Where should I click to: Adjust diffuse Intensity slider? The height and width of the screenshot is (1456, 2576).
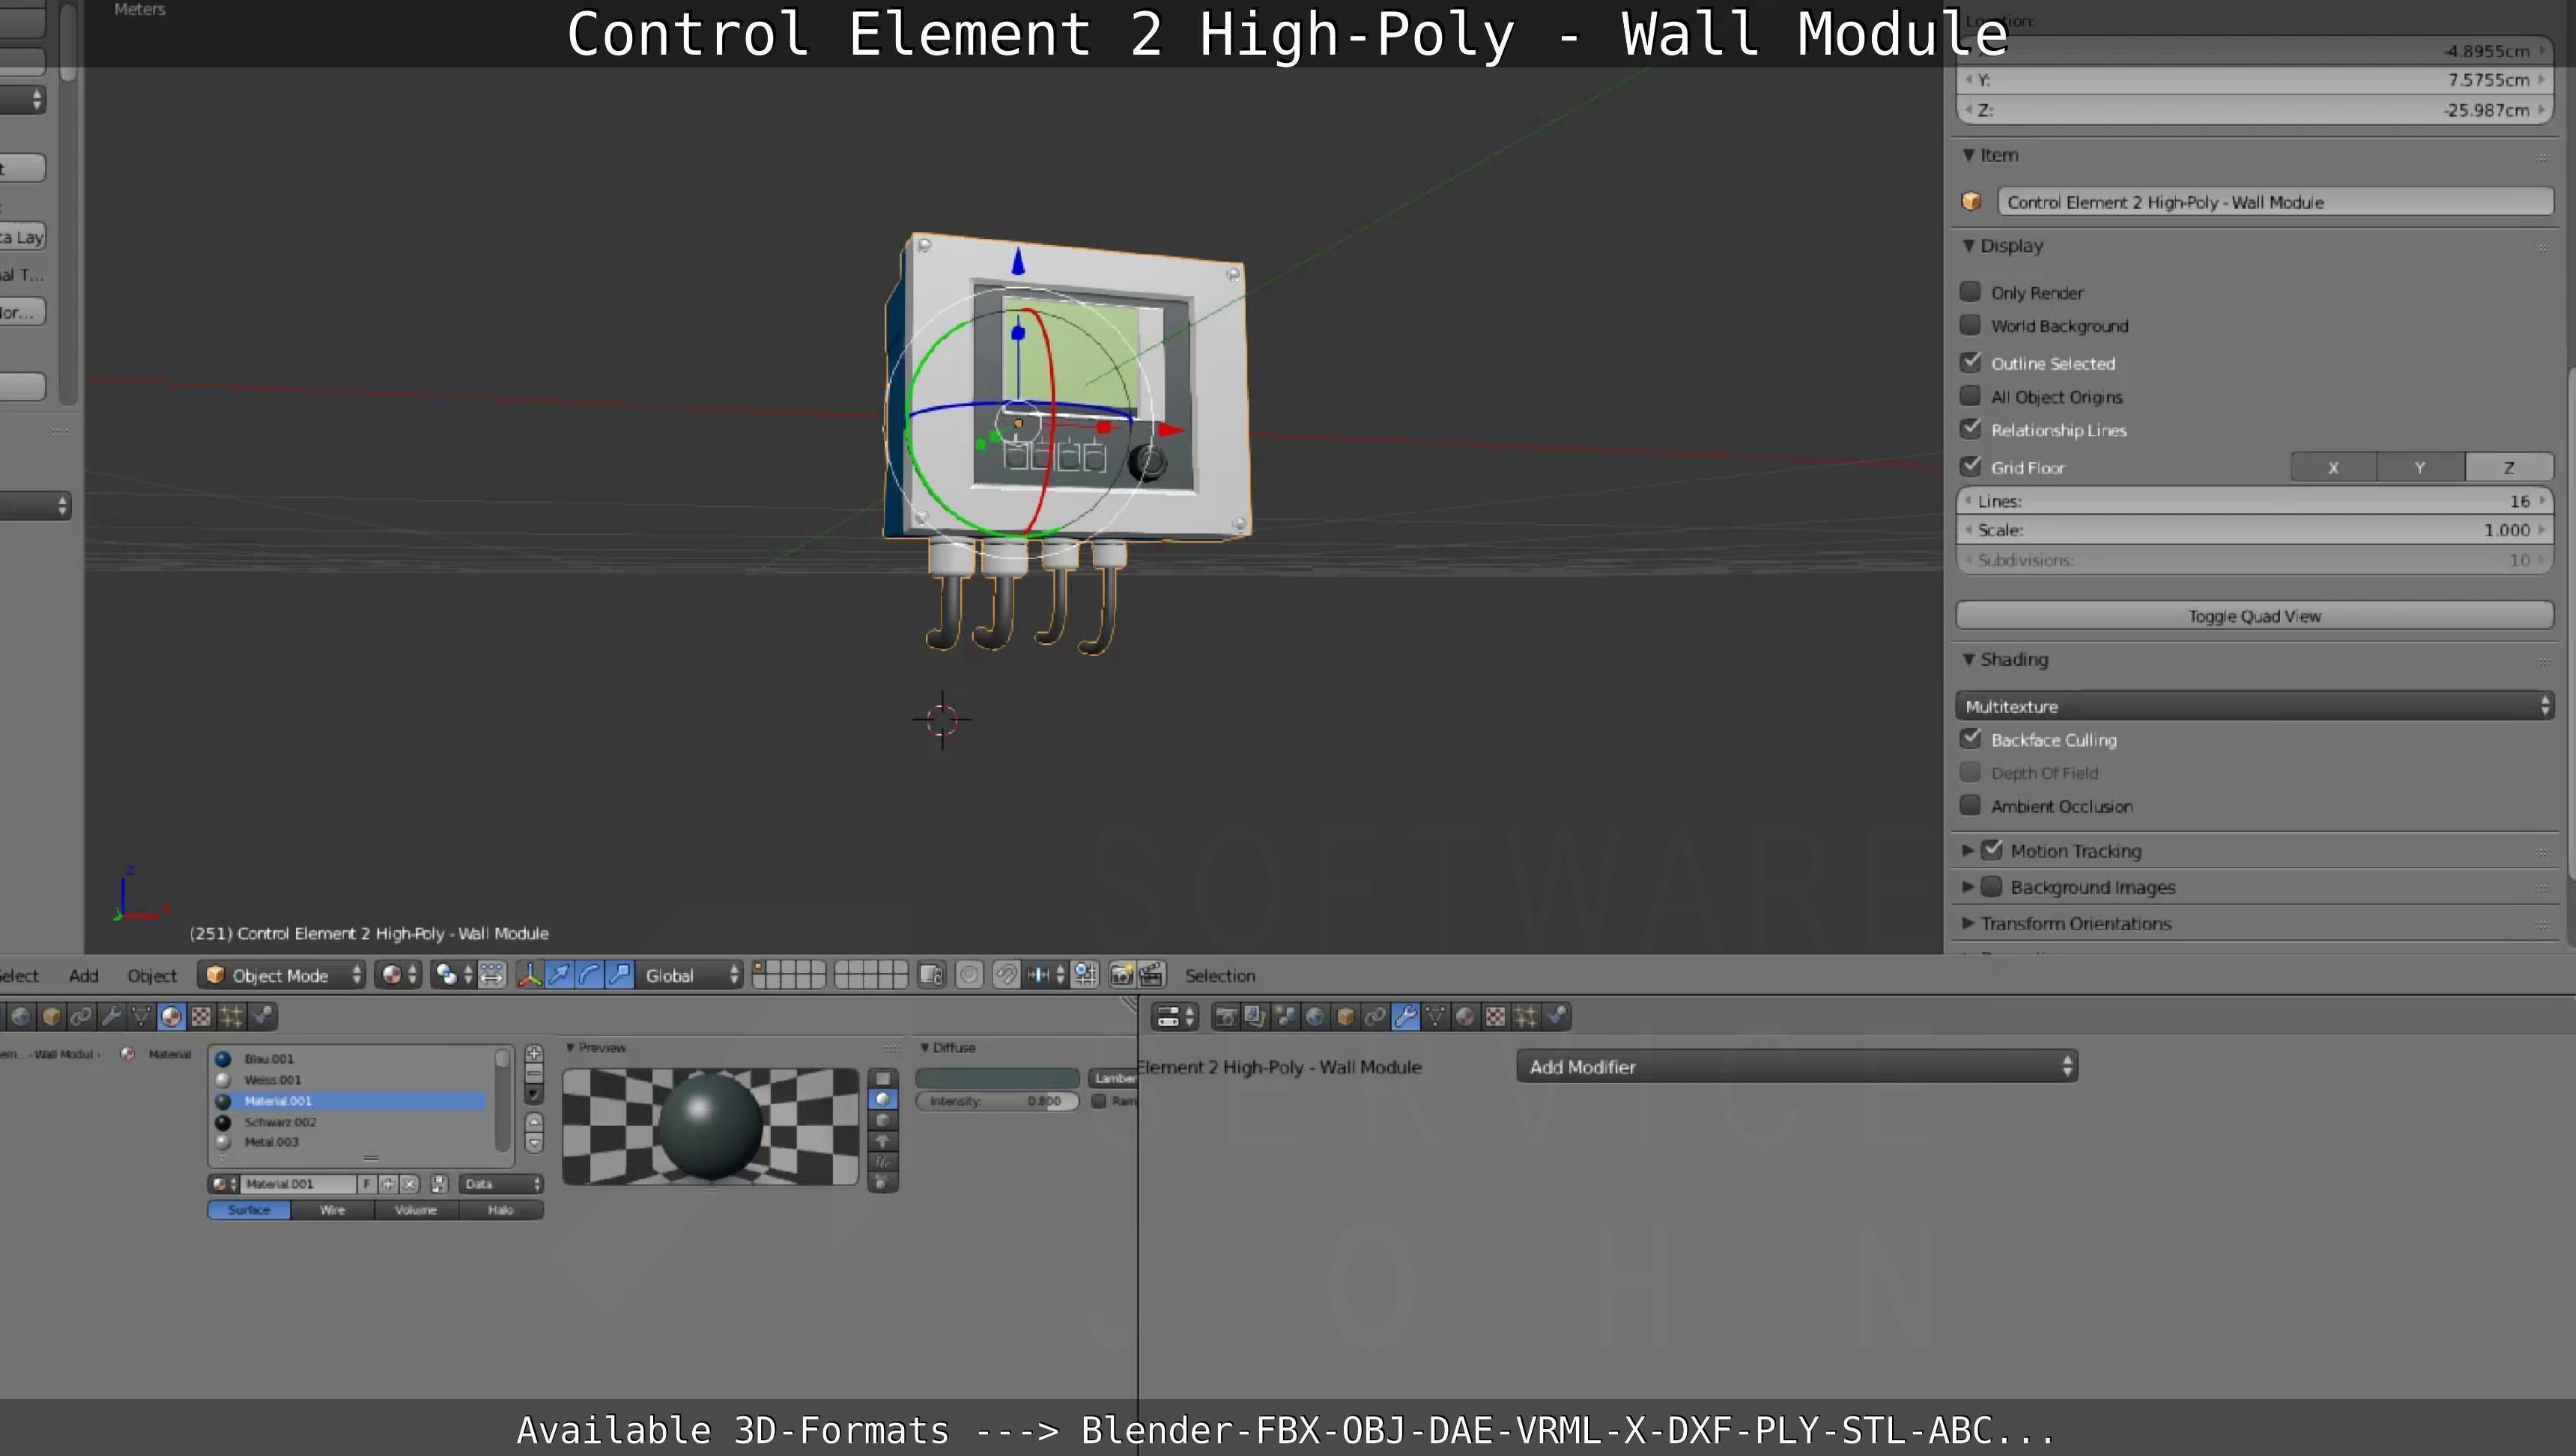(997, 1101)
